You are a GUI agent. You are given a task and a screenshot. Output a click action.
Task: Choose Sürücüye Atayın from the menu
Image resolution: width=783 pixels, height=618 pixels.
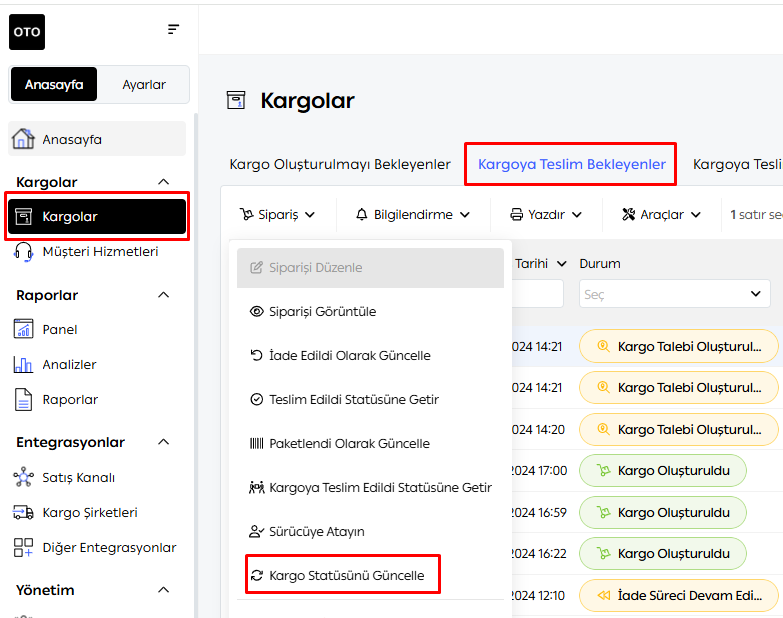pyautogui.click(x=370, y=531)
